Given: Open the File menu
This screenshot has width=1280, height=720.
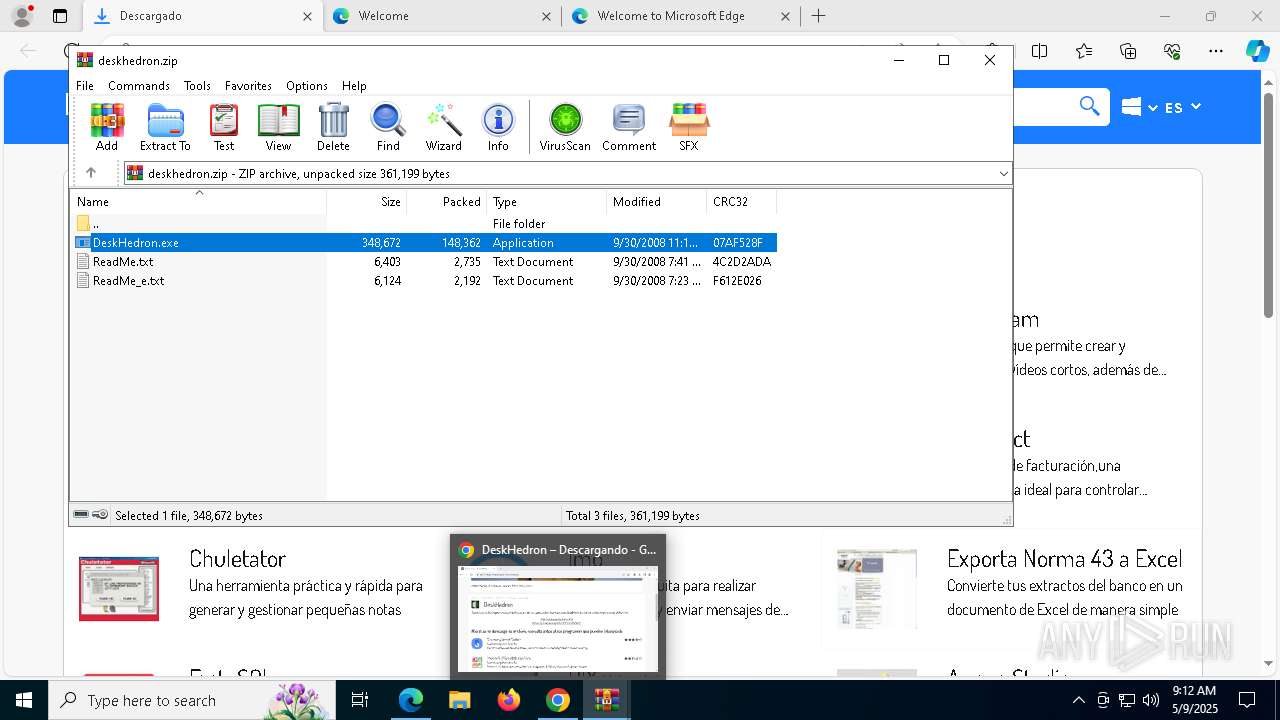Looking at the screenshot, I should tap(85, 86).
